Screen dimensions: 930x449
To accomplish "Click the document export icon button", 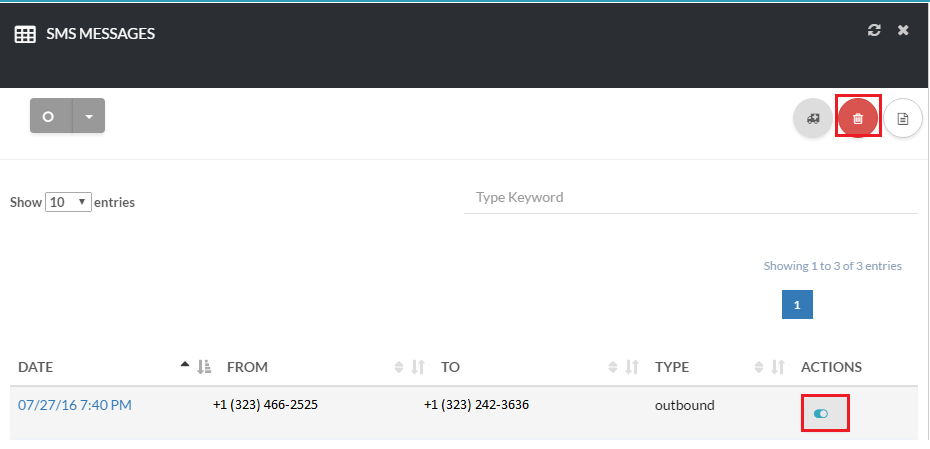I will point(902,118).
